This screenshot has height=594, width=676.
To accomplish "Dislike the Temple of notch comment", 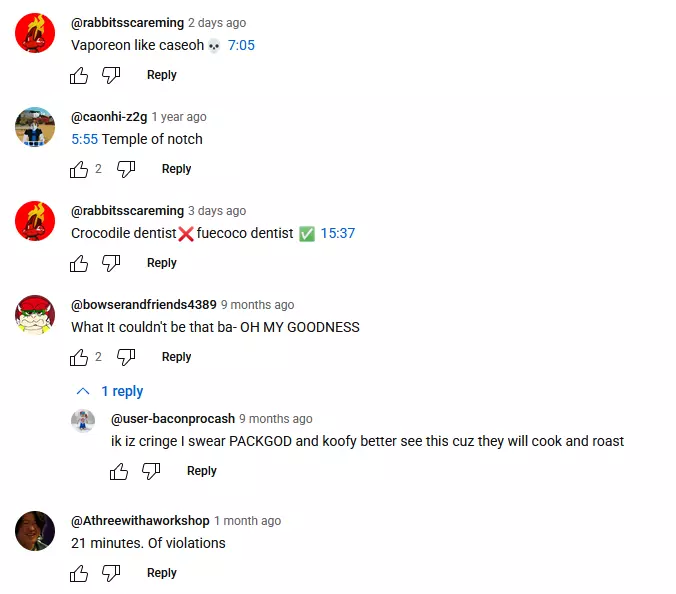I will point(126,169).
